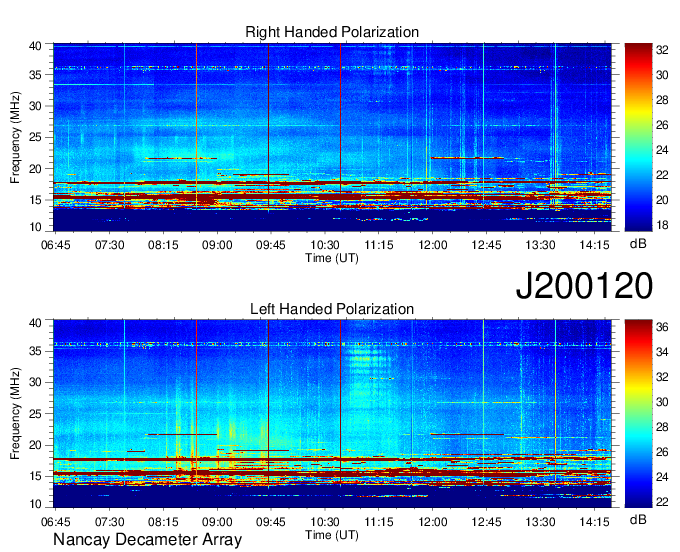Click the 06:45 time tick of lower plot
Screen dimensions: 680x552
coord(56,522)
